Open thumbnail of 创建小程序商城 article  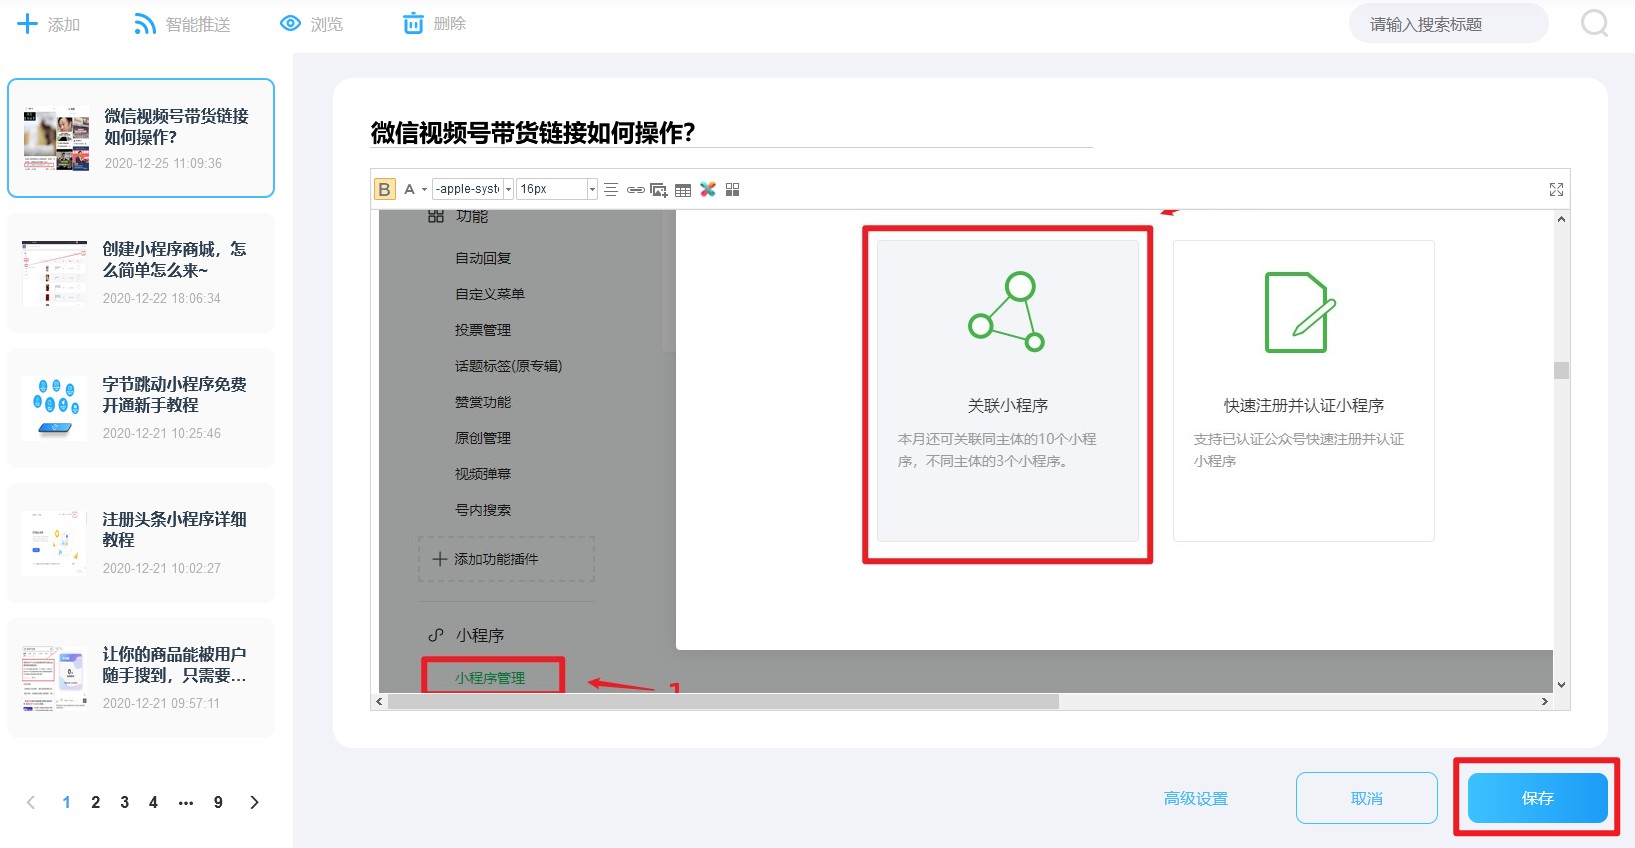[x=55, y=272]
